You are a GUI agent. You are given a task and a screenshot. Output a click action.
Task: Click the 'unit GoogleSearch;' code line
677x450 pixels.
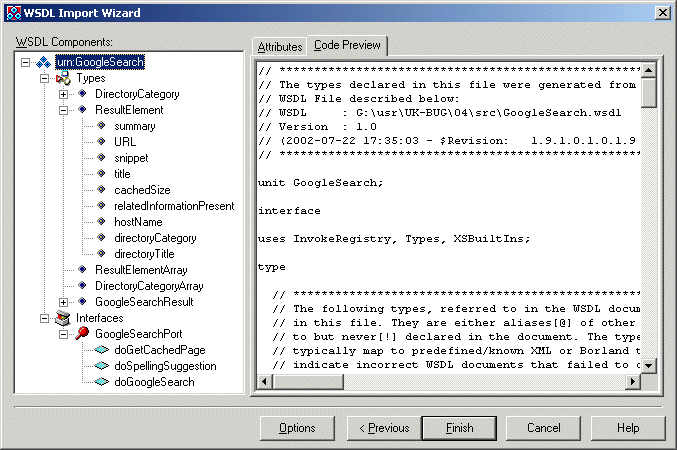(320, 183)
